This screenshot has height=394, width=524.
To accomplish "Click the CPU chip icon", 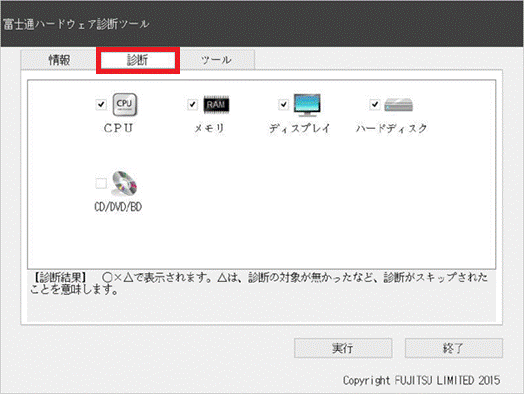I will point(125,105).
